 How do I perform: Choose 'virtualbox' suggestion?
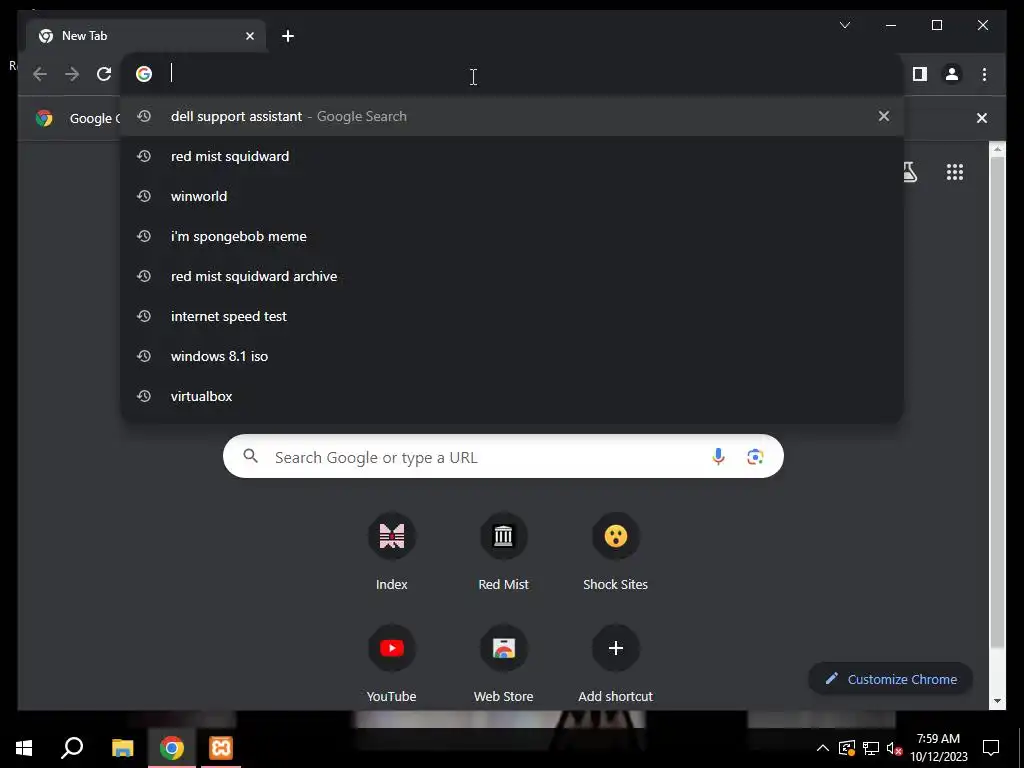(x=512, y=396)
